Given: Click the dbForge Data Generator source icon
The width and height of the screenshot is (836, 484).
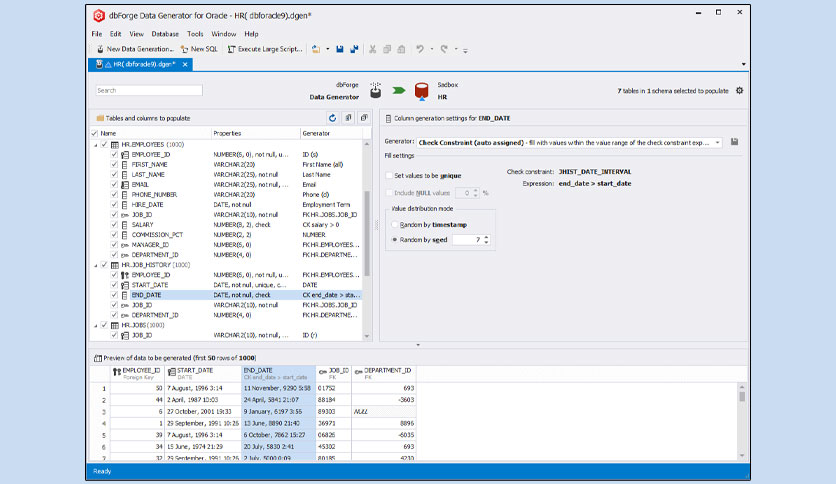Looking at the screenshot, I should [x=376, y=90].
